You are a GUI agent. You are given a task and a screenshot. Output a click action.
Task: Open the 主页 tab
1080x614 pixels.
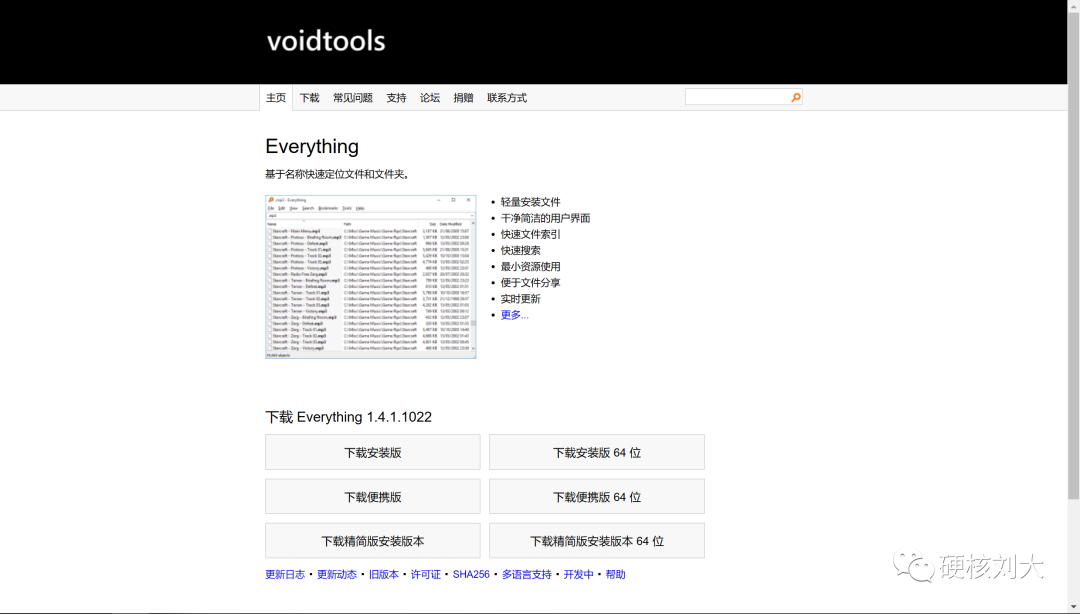tap(276, 98)
